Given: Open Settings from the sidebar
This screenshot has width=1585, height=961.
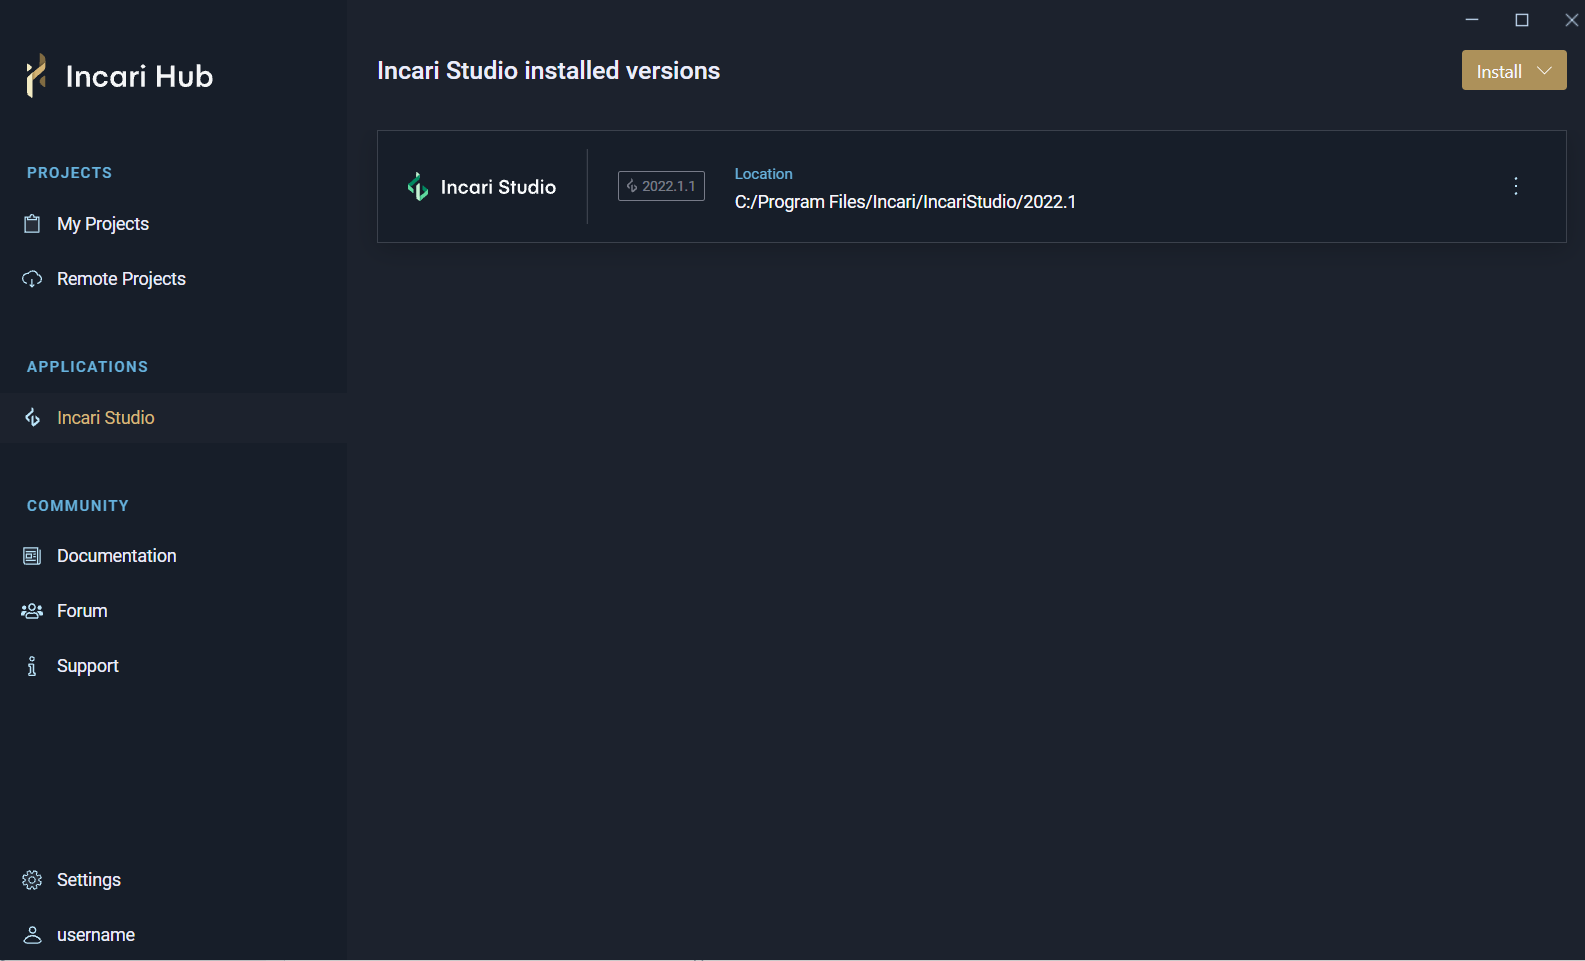Looking at the screenshot, I should coord(89,880).
